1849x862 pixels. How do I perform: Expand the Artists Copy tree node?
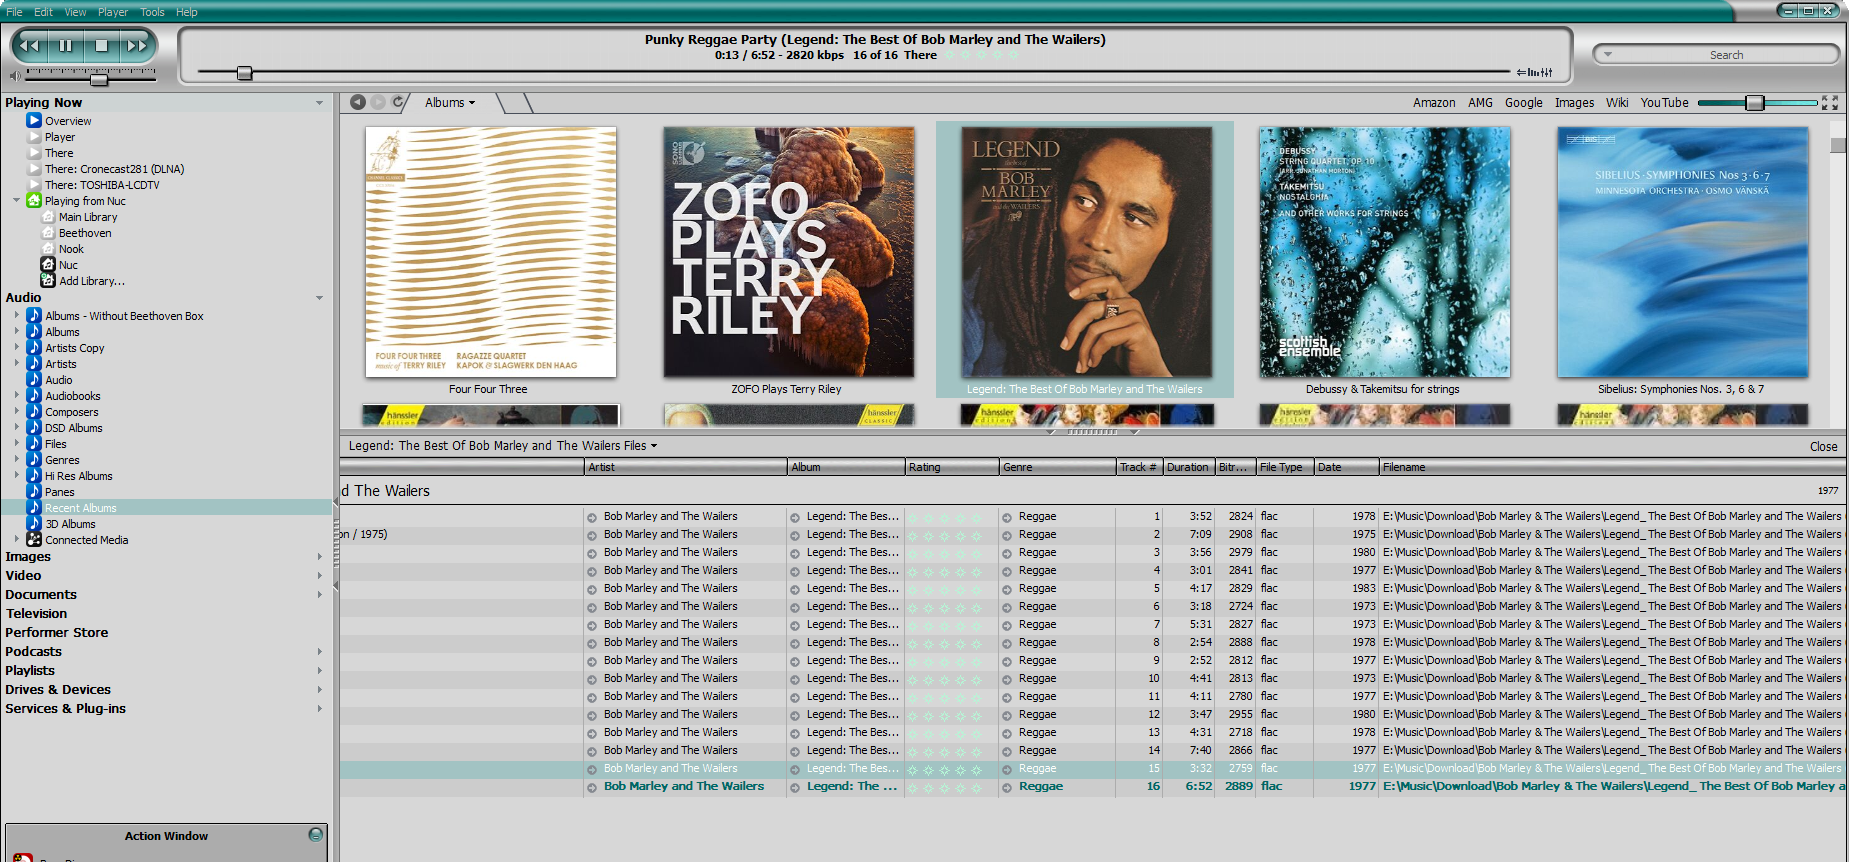tap(16, 347)
